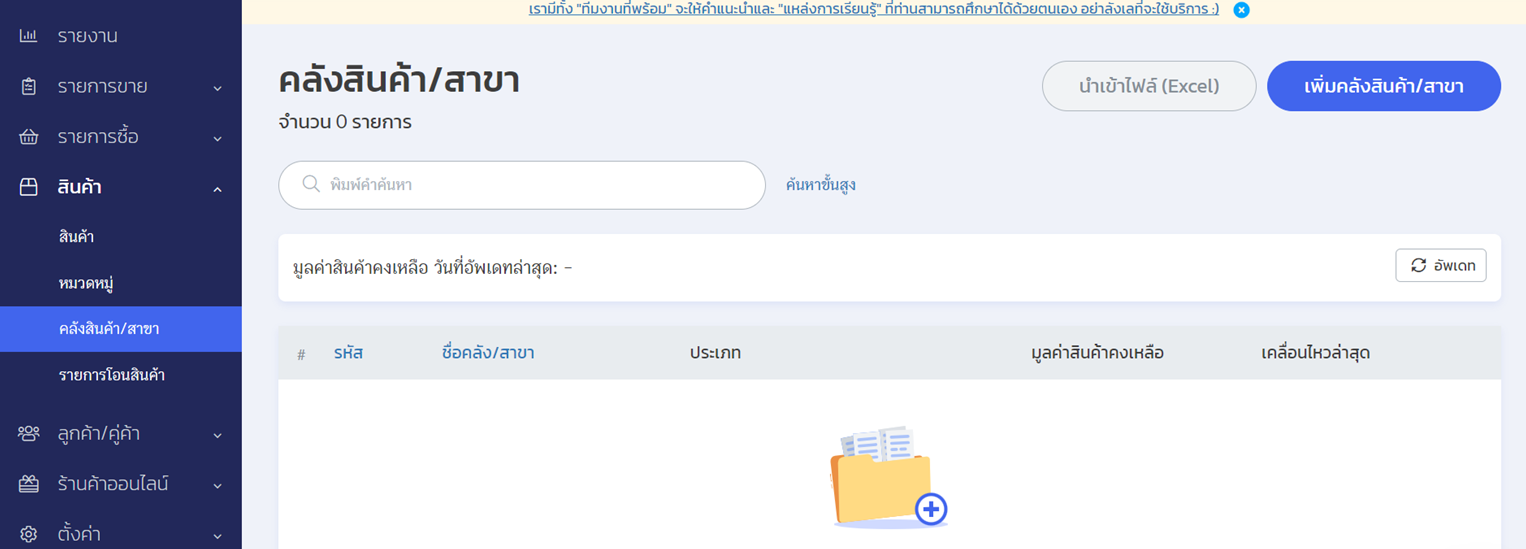Select the สินค้า submenu item
The image size is (1526, 549).
[x=76, y=237]
